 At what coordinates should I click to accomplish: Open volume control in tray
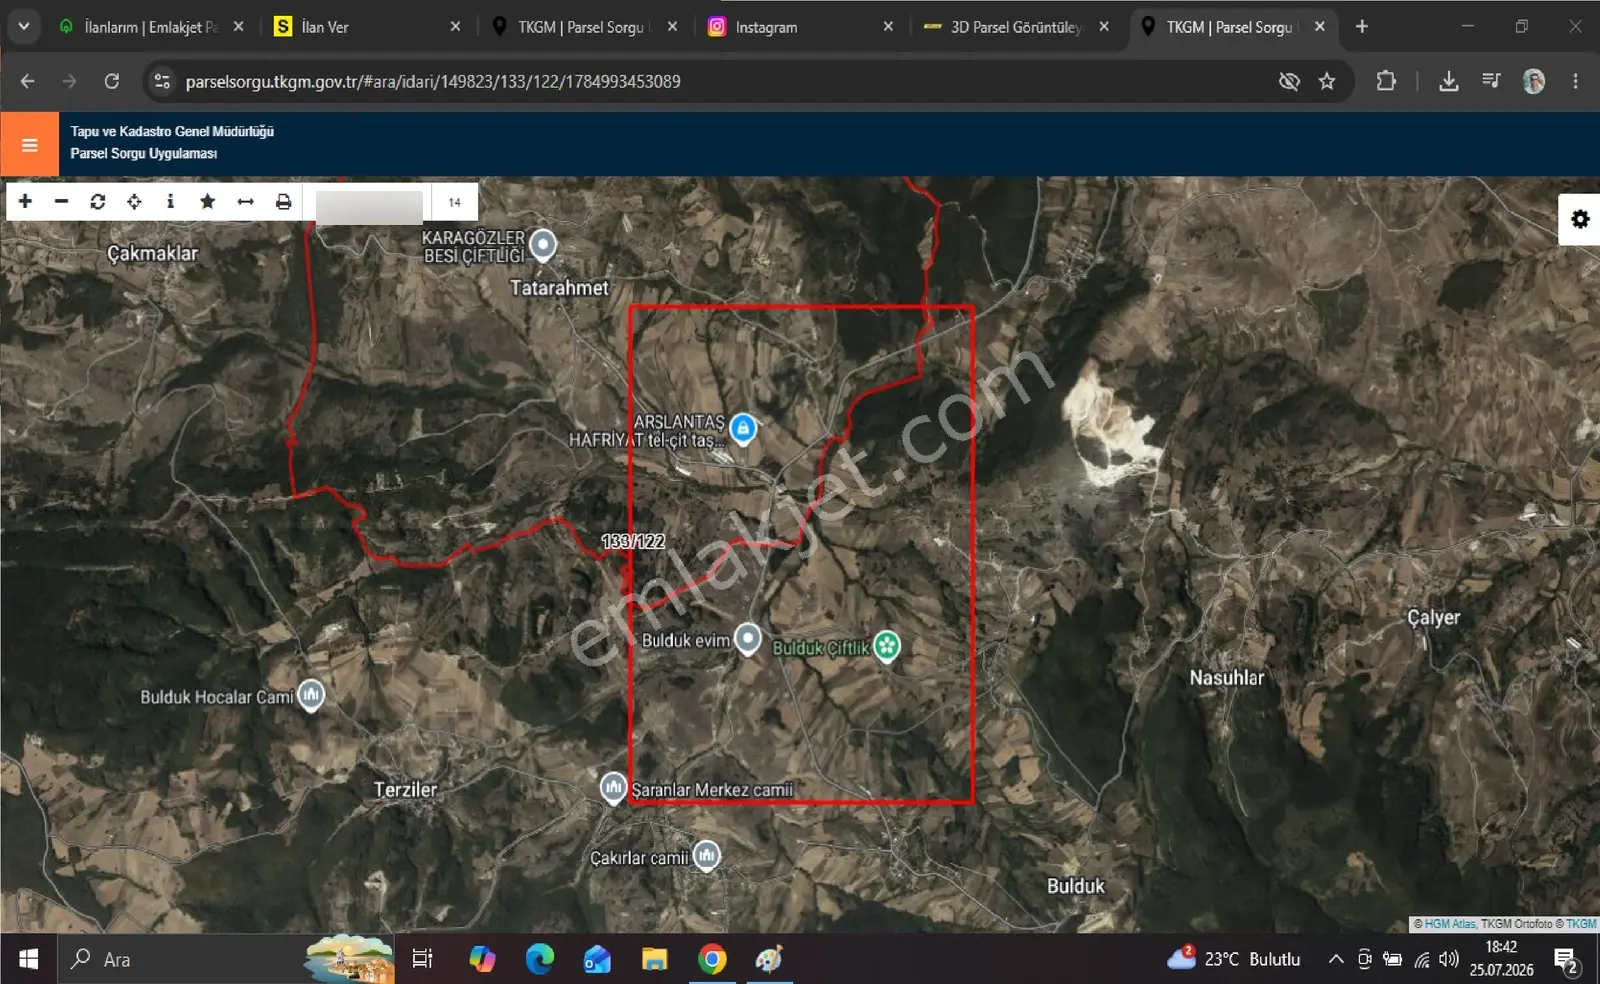tap(1448, 959)
